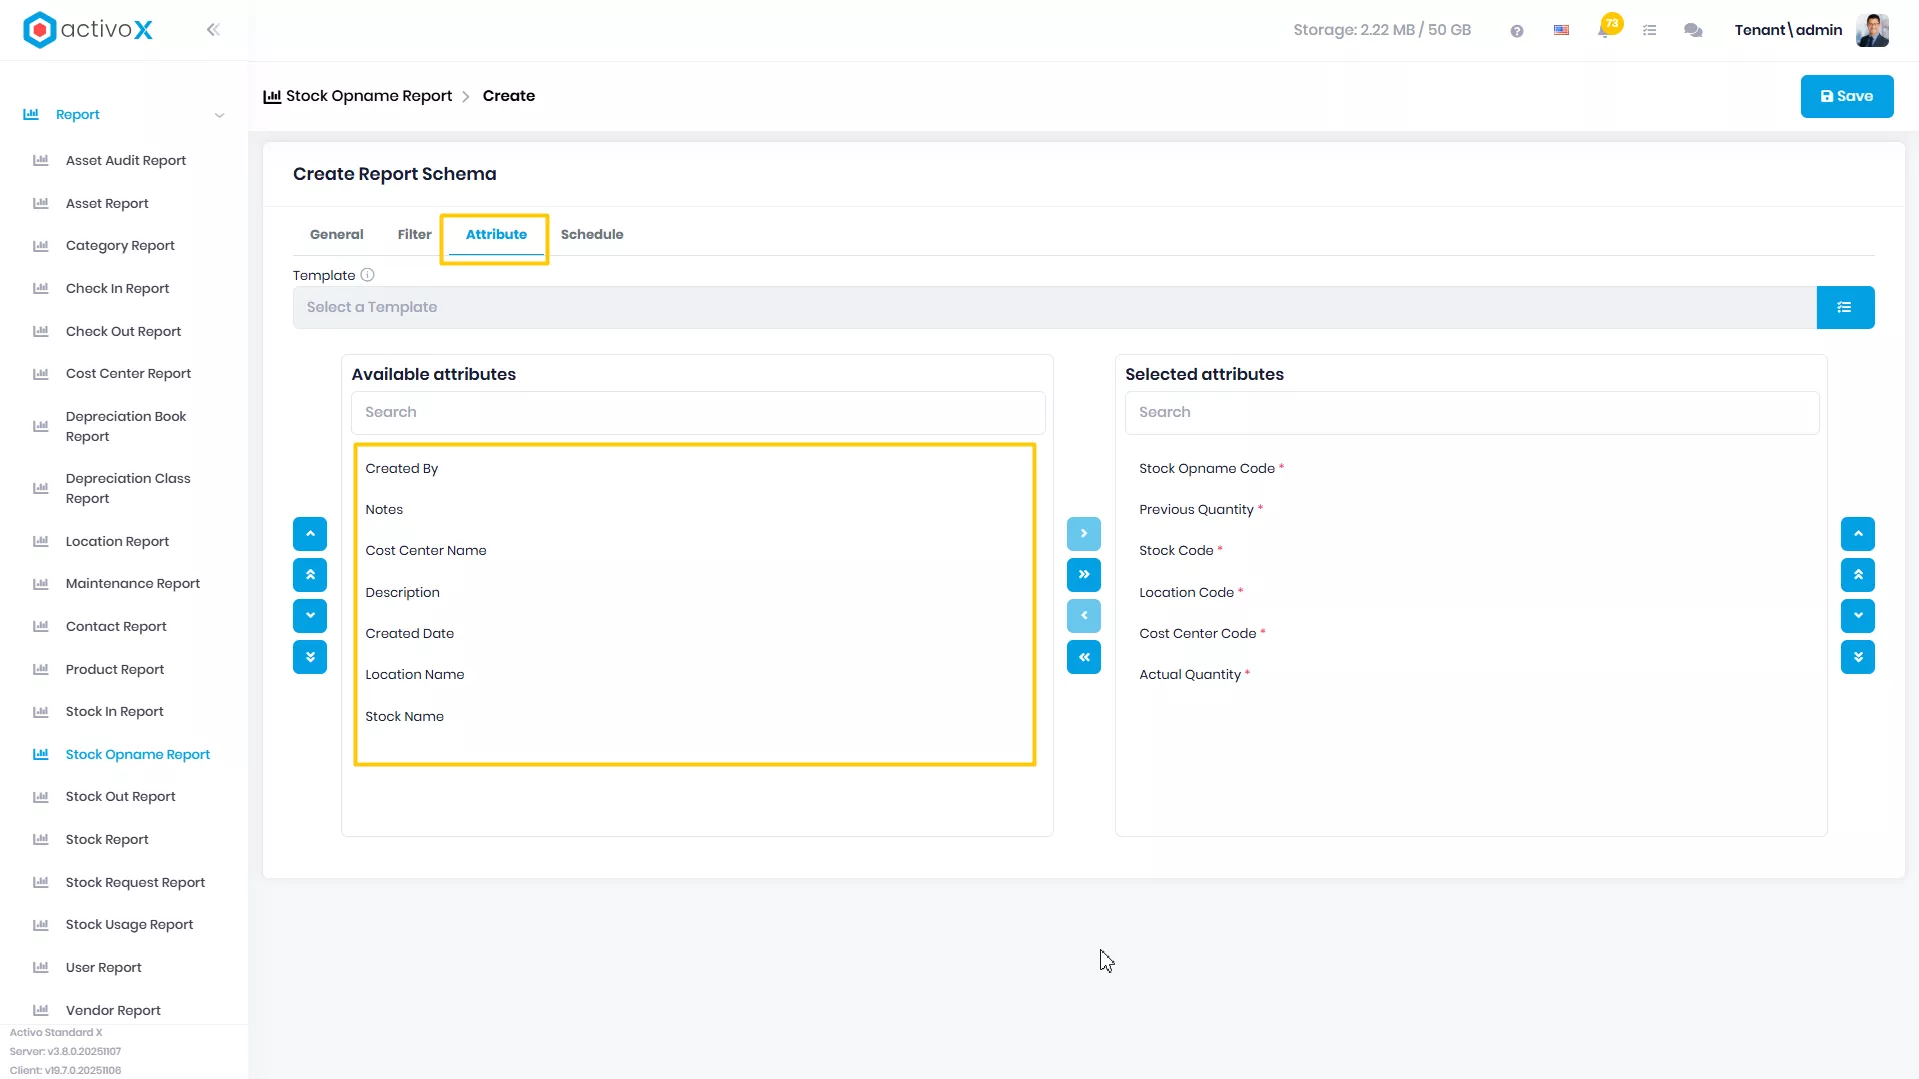The width and height of the screenshot is (1919, 1079).
Task: Open Vendor Report in sidebar
Action: (113, 1011)
